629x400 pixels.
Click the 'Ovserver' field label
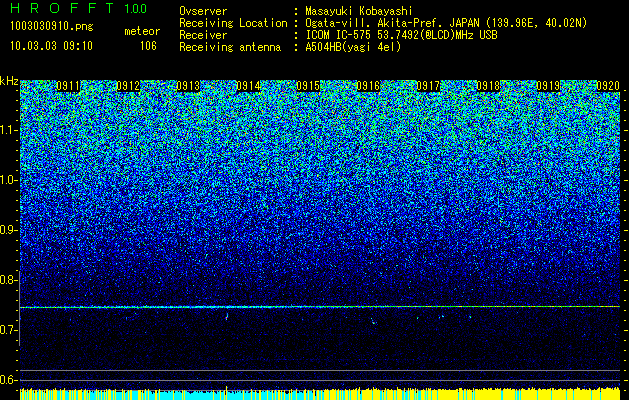203,11
